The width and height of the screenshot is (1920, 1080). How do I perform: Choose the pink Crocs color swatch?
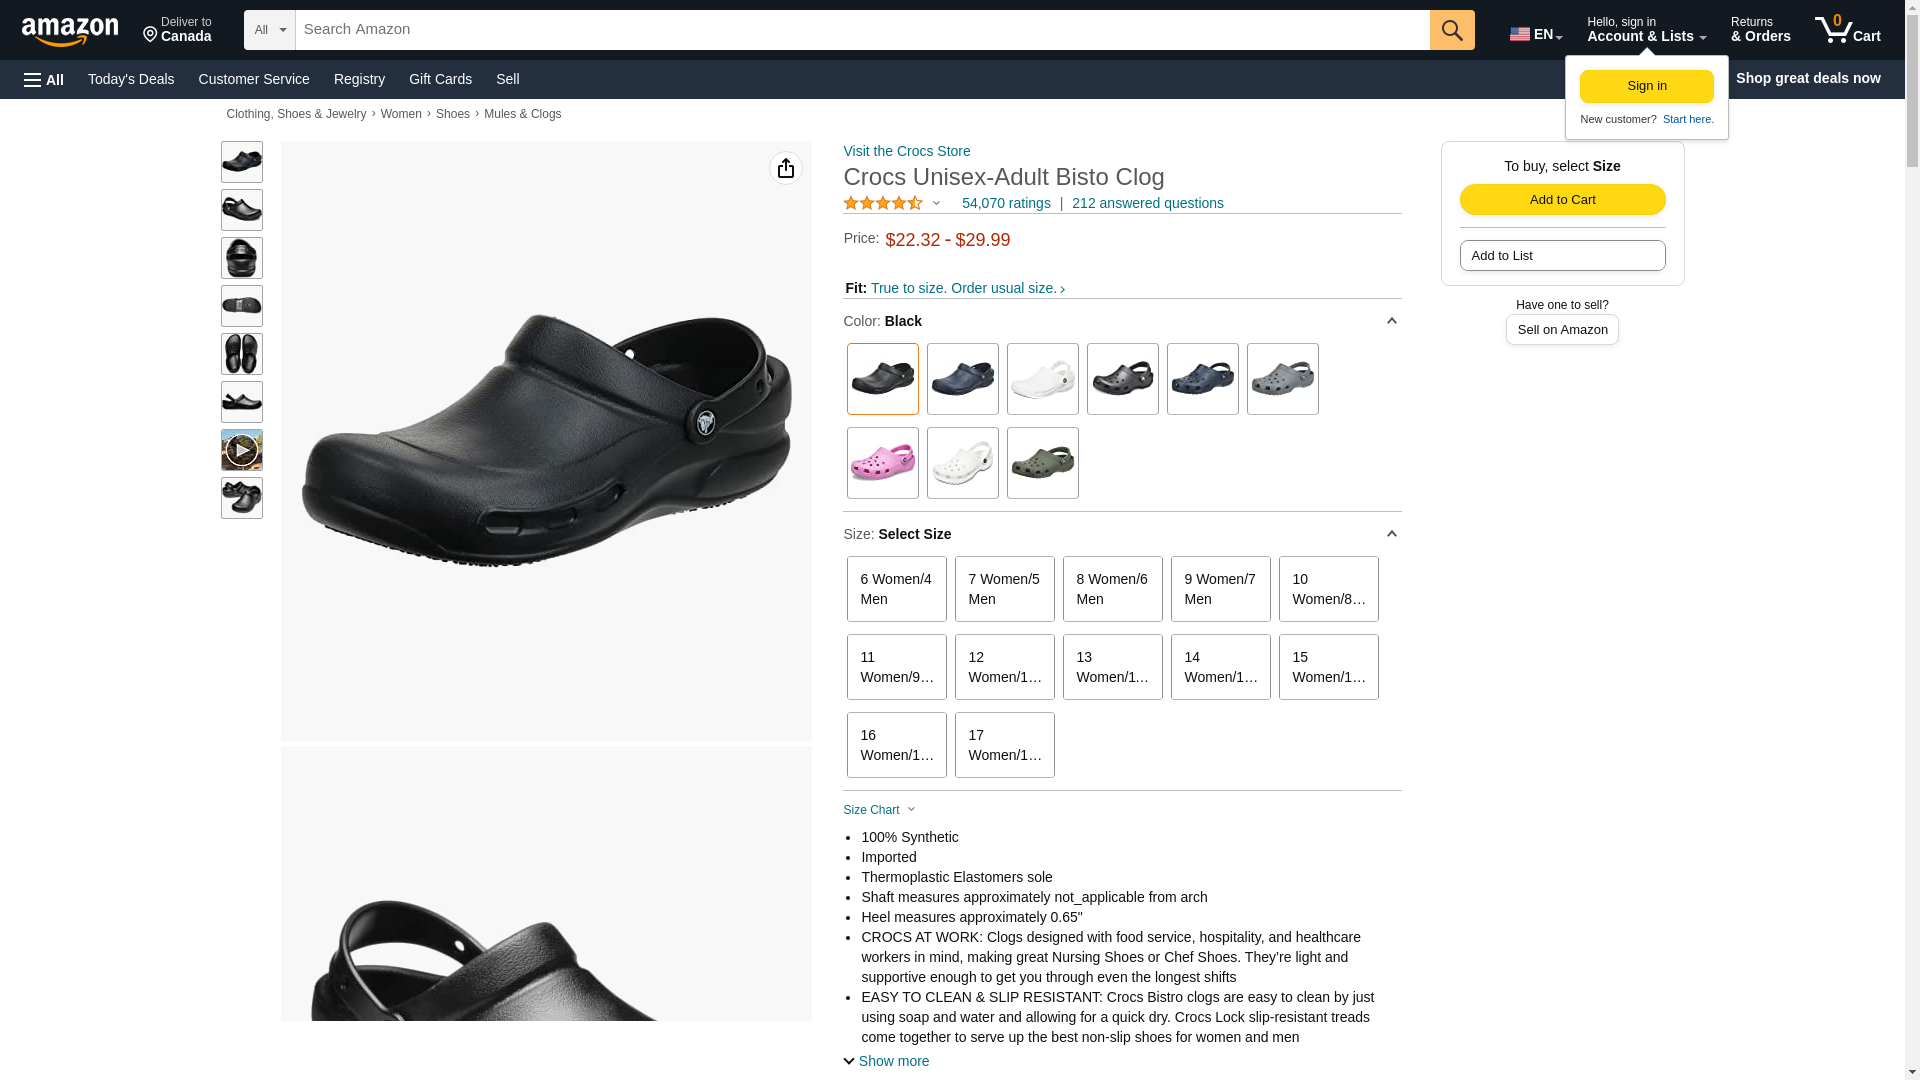click(x=883, y=463)
